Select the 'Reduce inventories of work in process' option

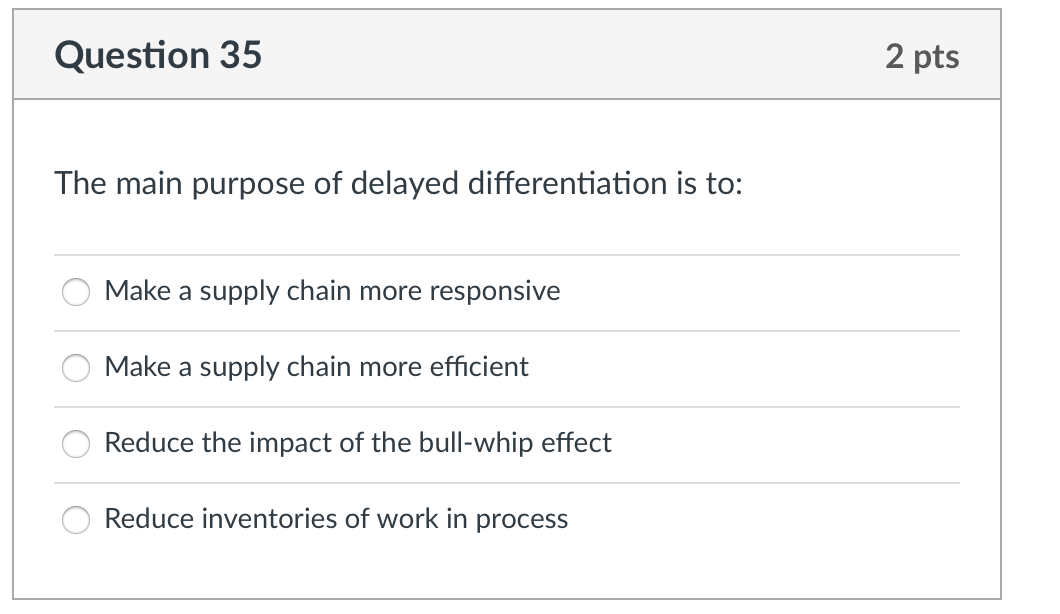pos(75,519)
